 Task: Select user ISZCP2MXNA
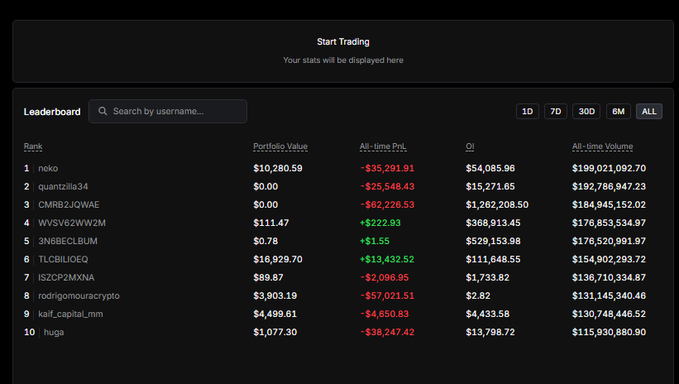point(66,278)
